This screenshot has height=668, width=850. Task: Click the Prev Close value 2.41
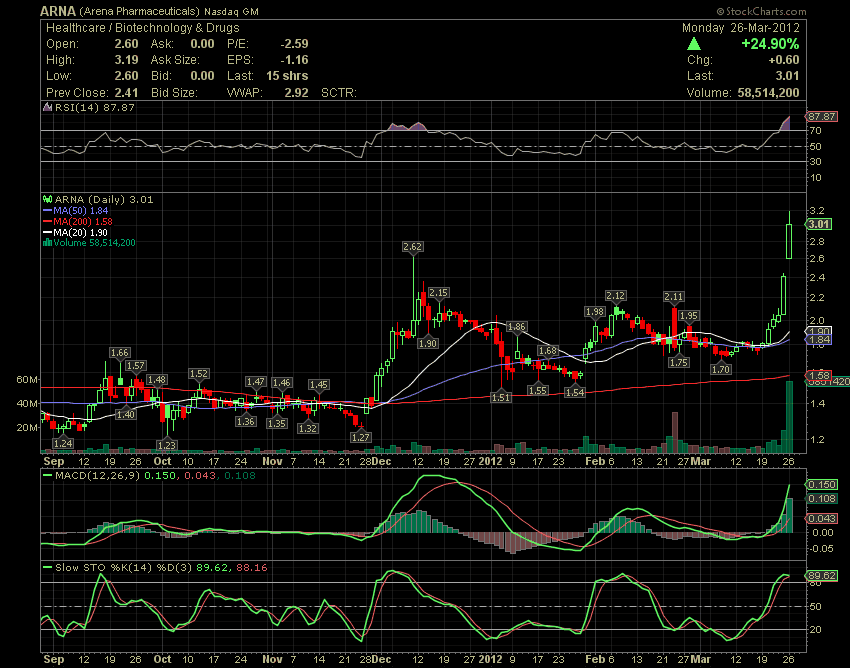pos(126,93)
